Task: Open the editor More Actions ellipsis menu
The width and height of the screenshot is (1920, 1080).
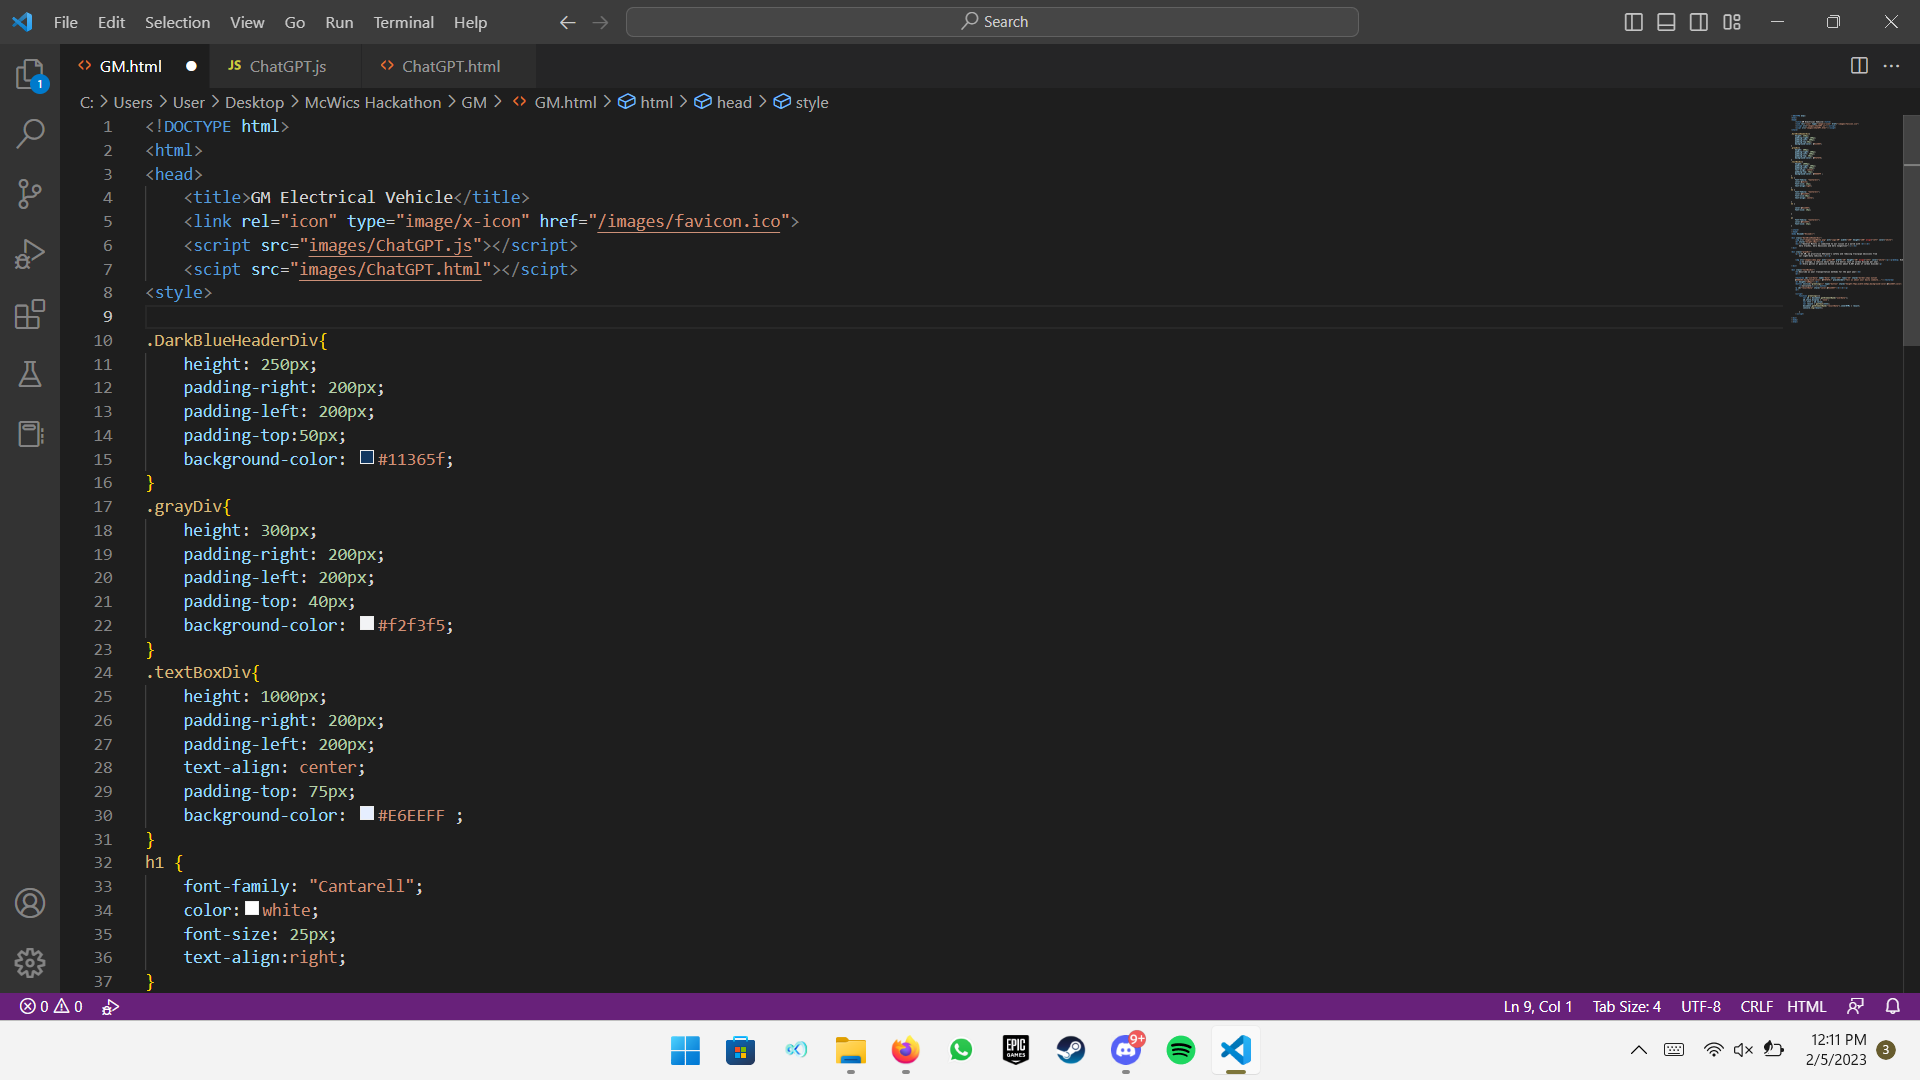Action: coord(1891,66)
